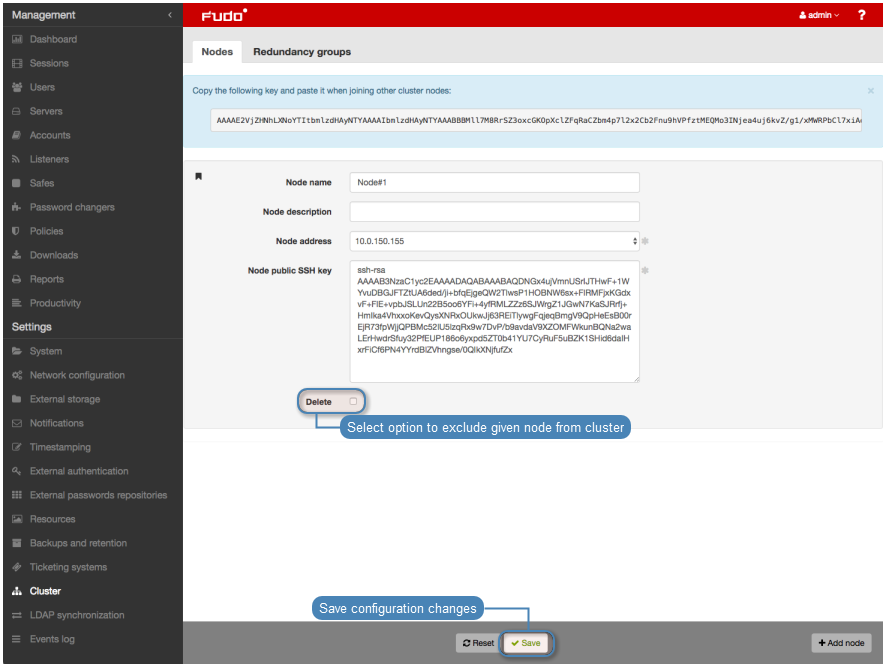Click the Node name input field
The width and height of the screenshot is (891, 672).
click(x=494, y=182)
